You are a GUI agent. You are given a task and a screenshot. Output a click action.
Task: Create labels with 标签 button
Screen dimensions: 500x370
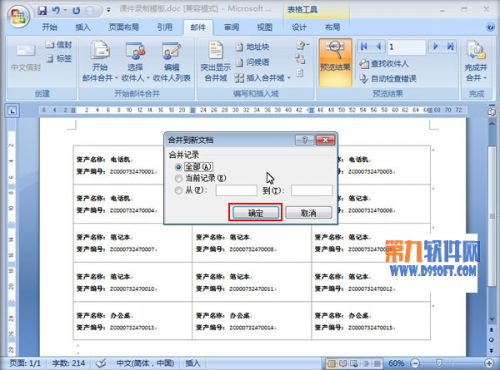click(x=59, y=59)
